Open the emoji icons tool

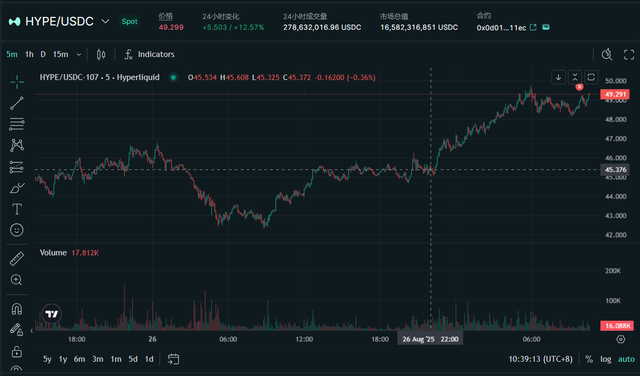pyautogui.click(x=17, y=230)
